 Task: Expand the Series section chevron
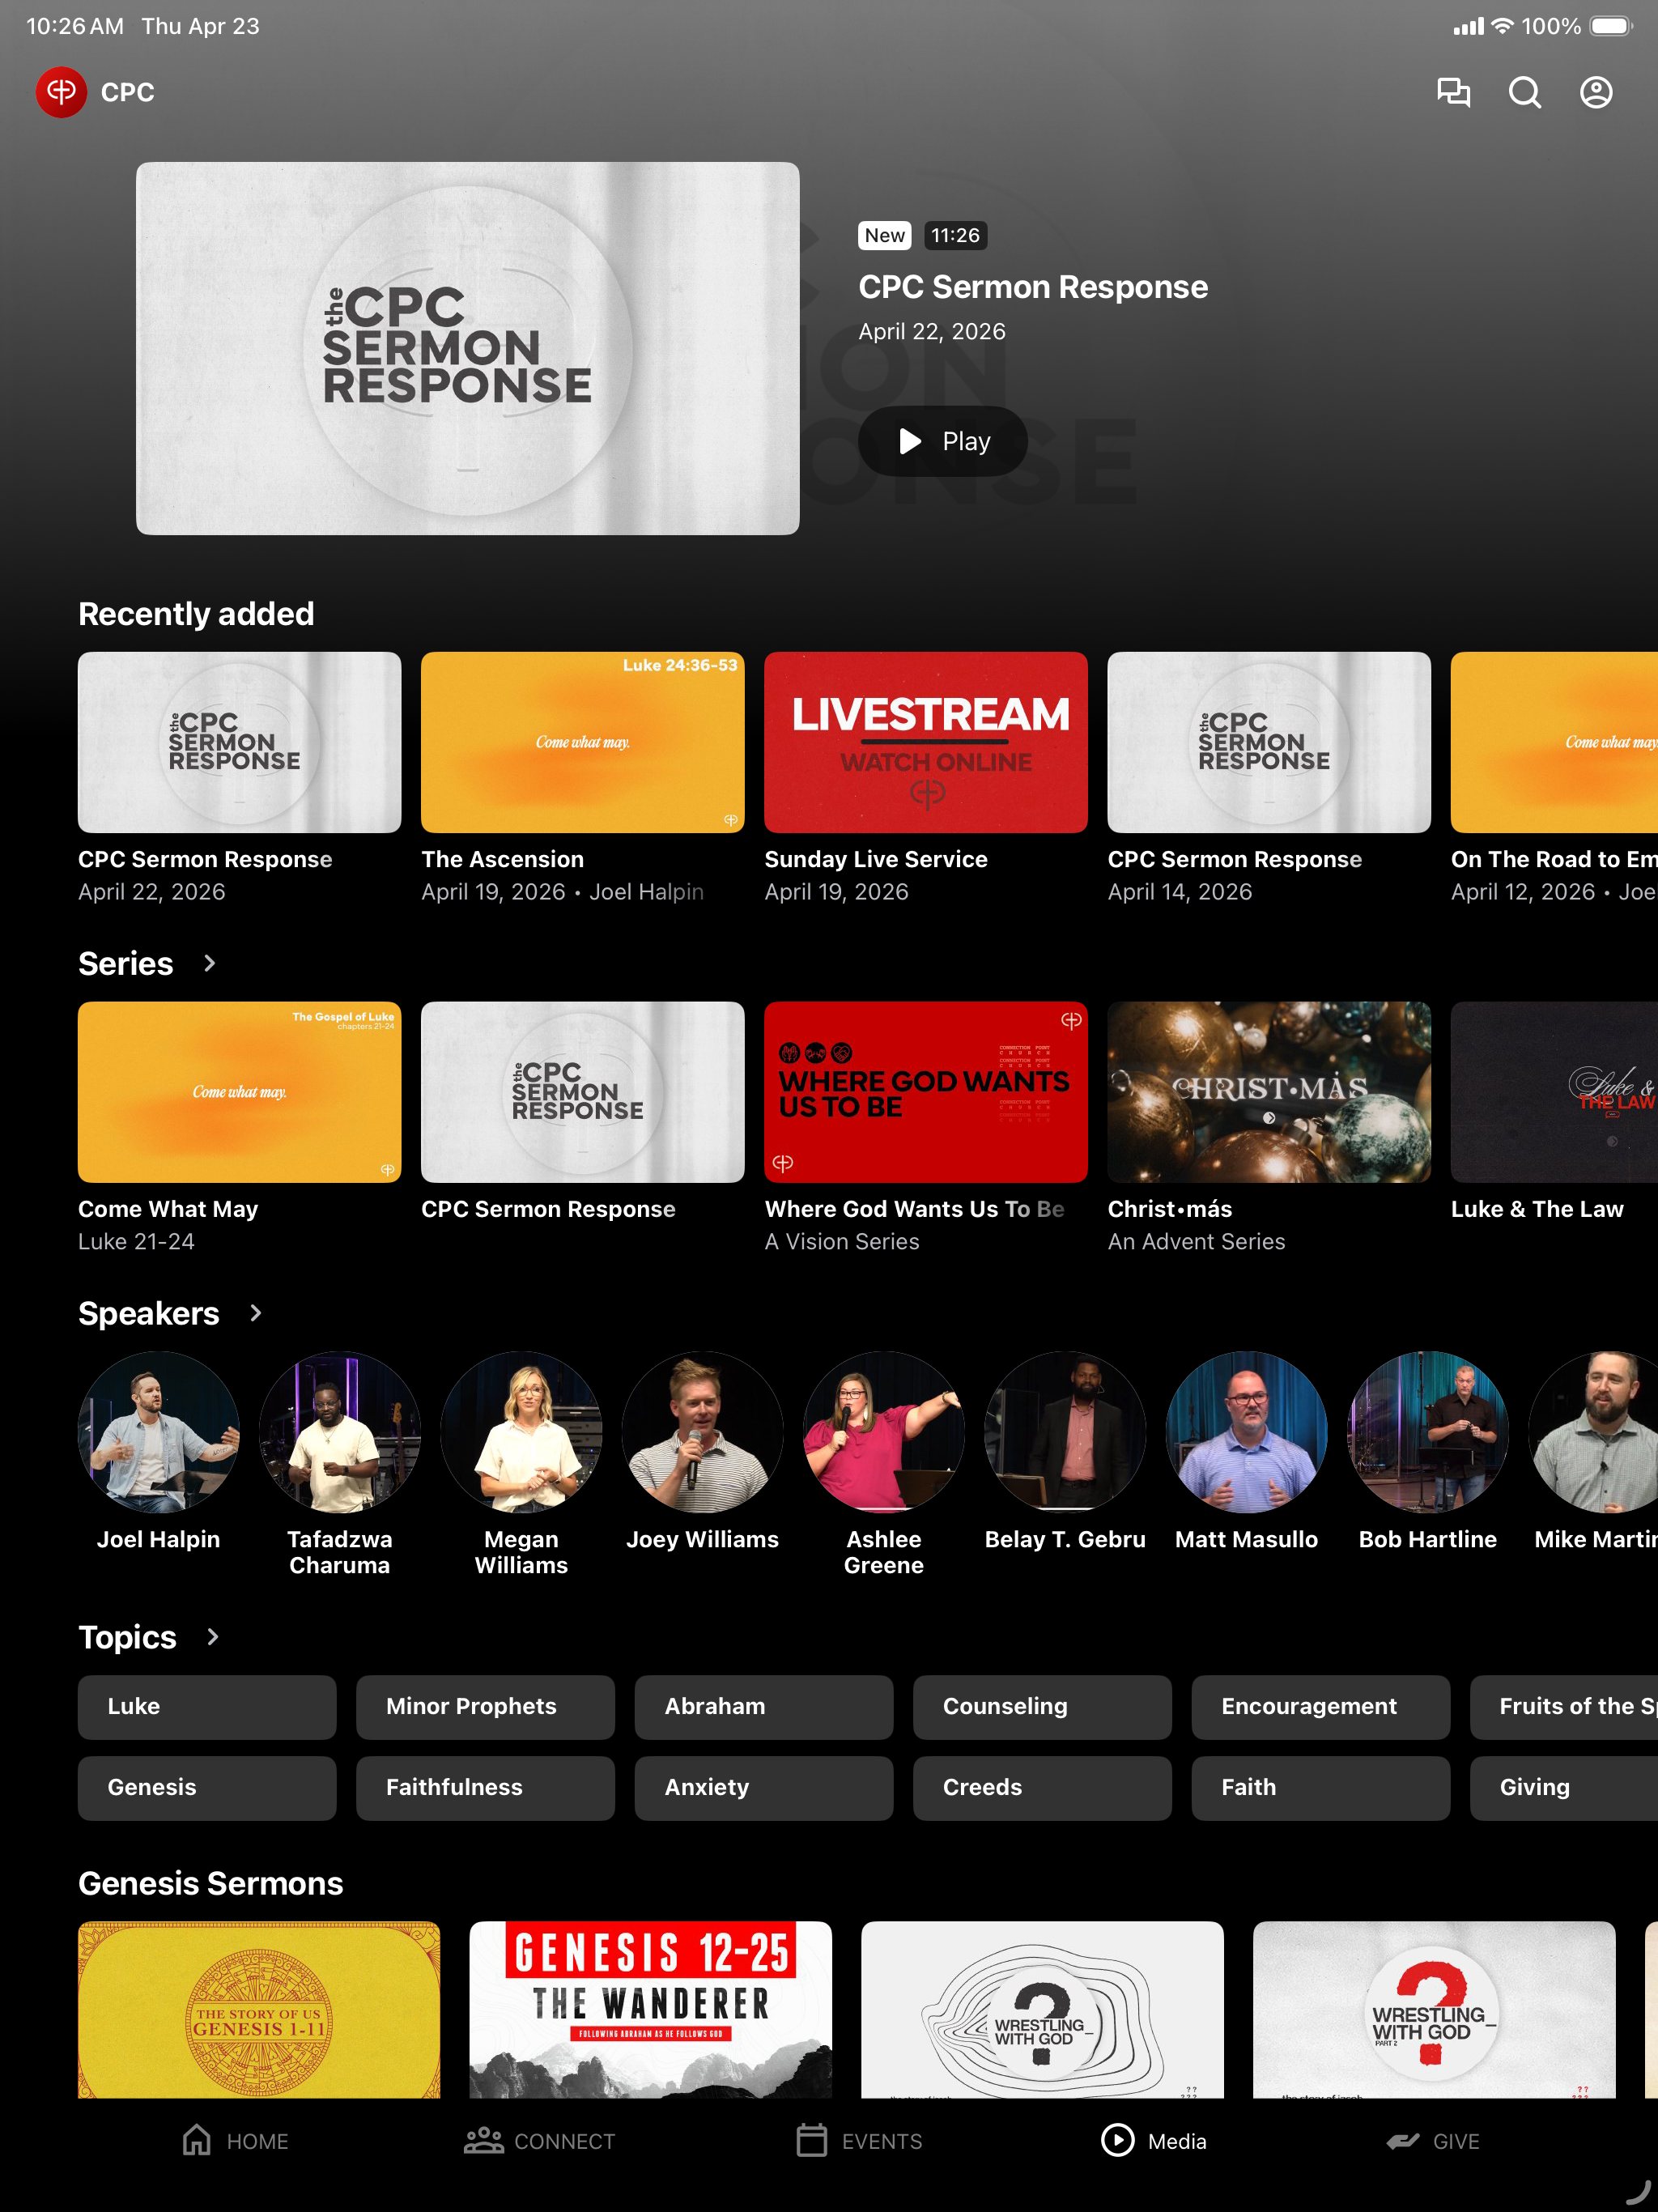click(x=209, y=963)
